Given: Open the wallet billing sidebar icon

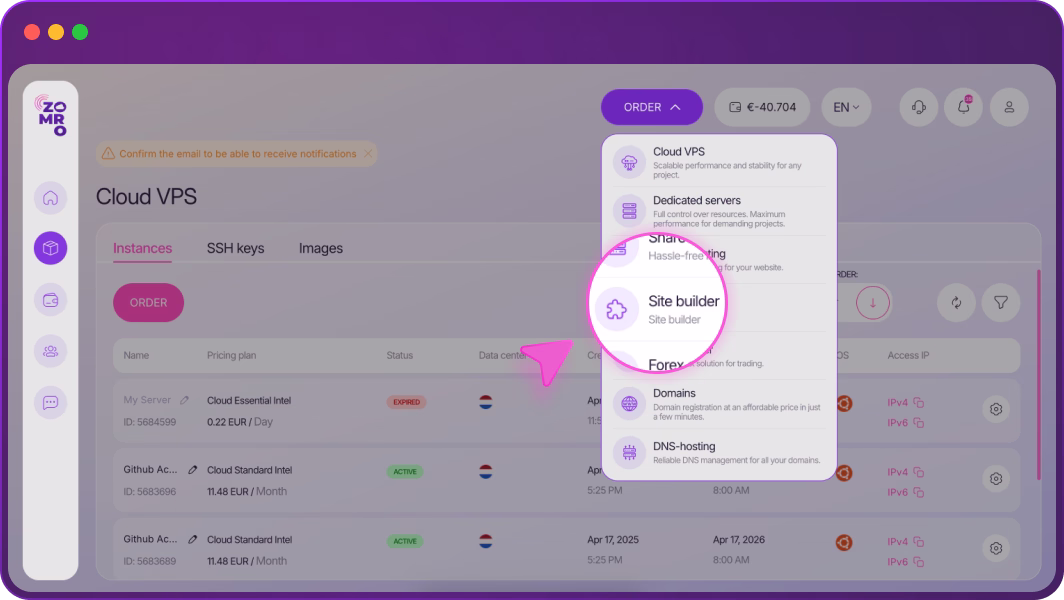Looking at the screenshot, I should 50,299.
